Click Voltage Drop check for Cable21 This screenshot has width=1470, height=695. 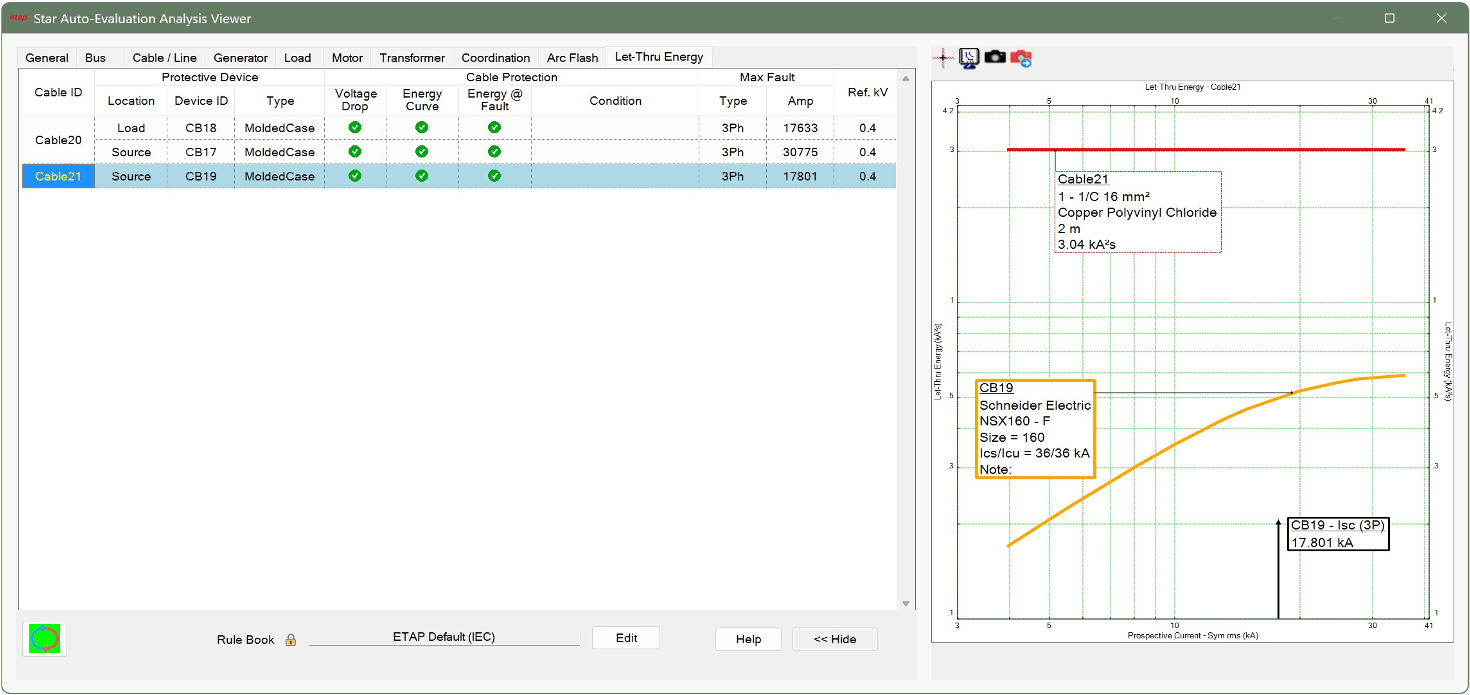click(355, 176)
